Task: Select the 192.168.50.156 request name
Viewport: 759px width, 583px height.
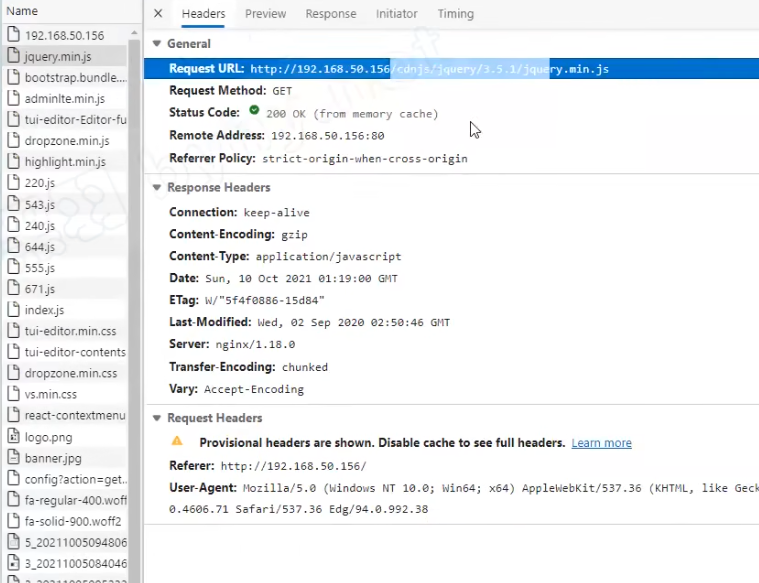Action: coord(64,35)
